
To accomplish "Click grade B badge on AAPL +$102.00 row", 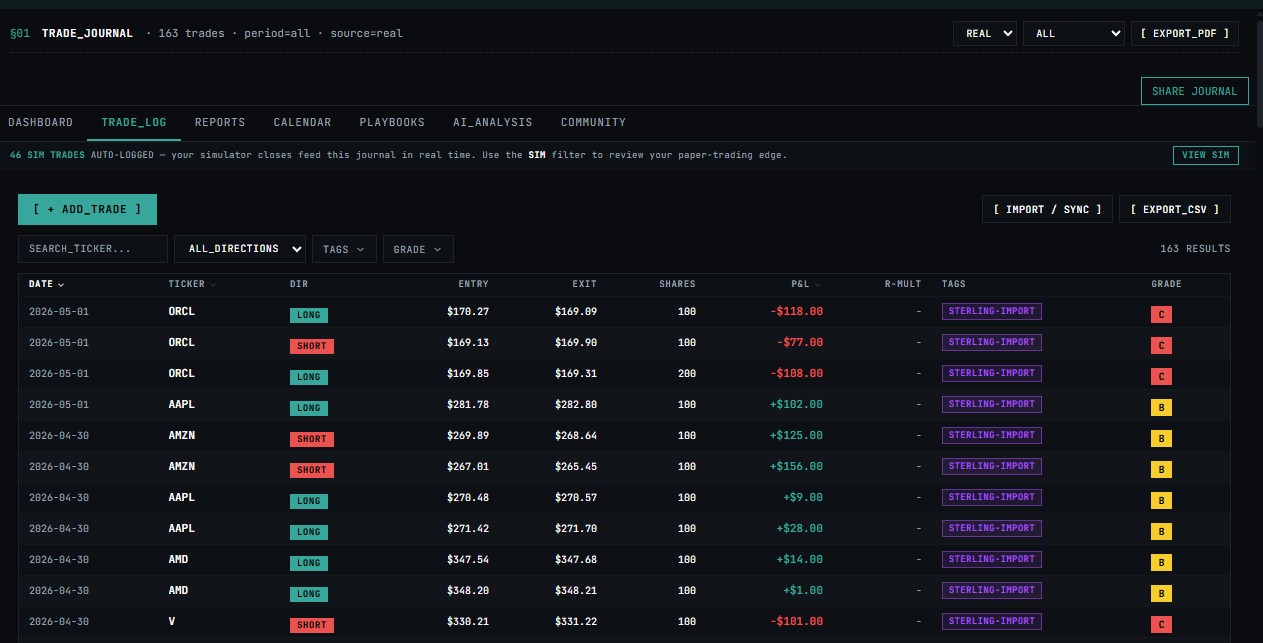I will [x=1161, y=408].
